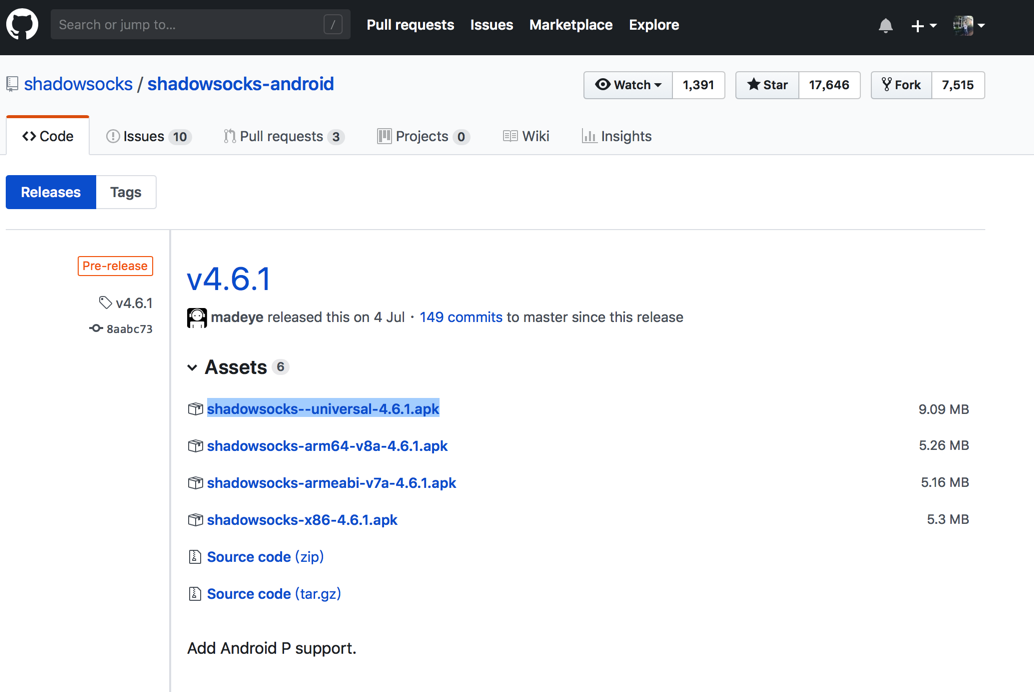Star the shadowsocks-android repository
This screenshot has width=1034, height=692.
(x=767, y=85)
